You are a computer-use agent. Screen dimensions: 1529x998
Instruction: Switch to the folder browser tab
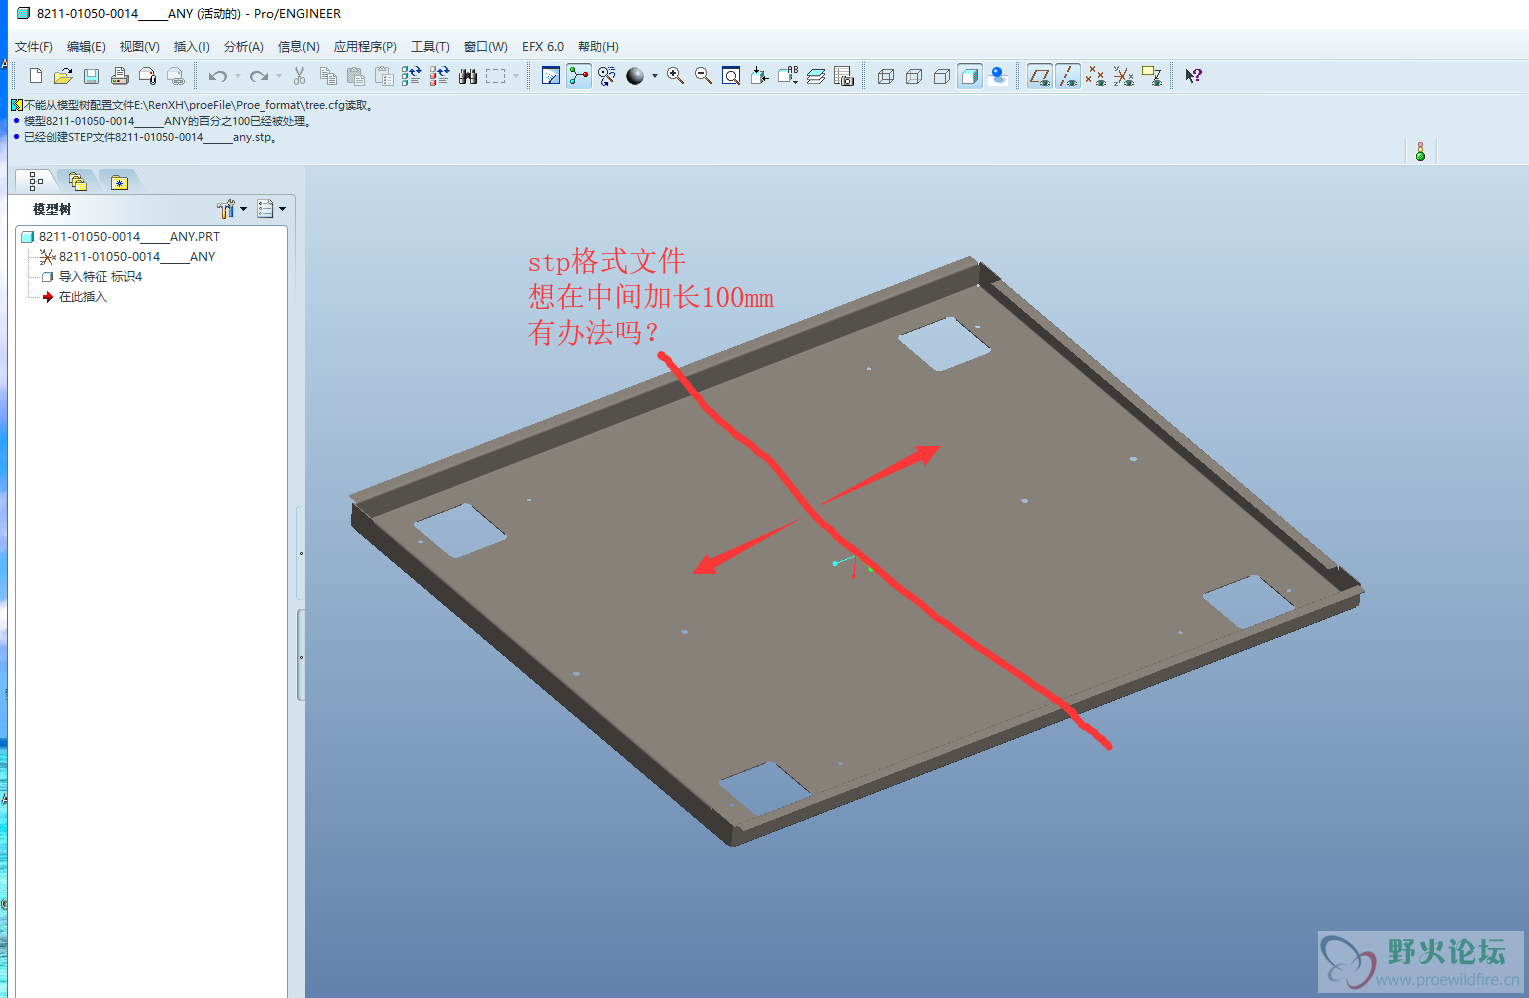[x=78, y=181]
